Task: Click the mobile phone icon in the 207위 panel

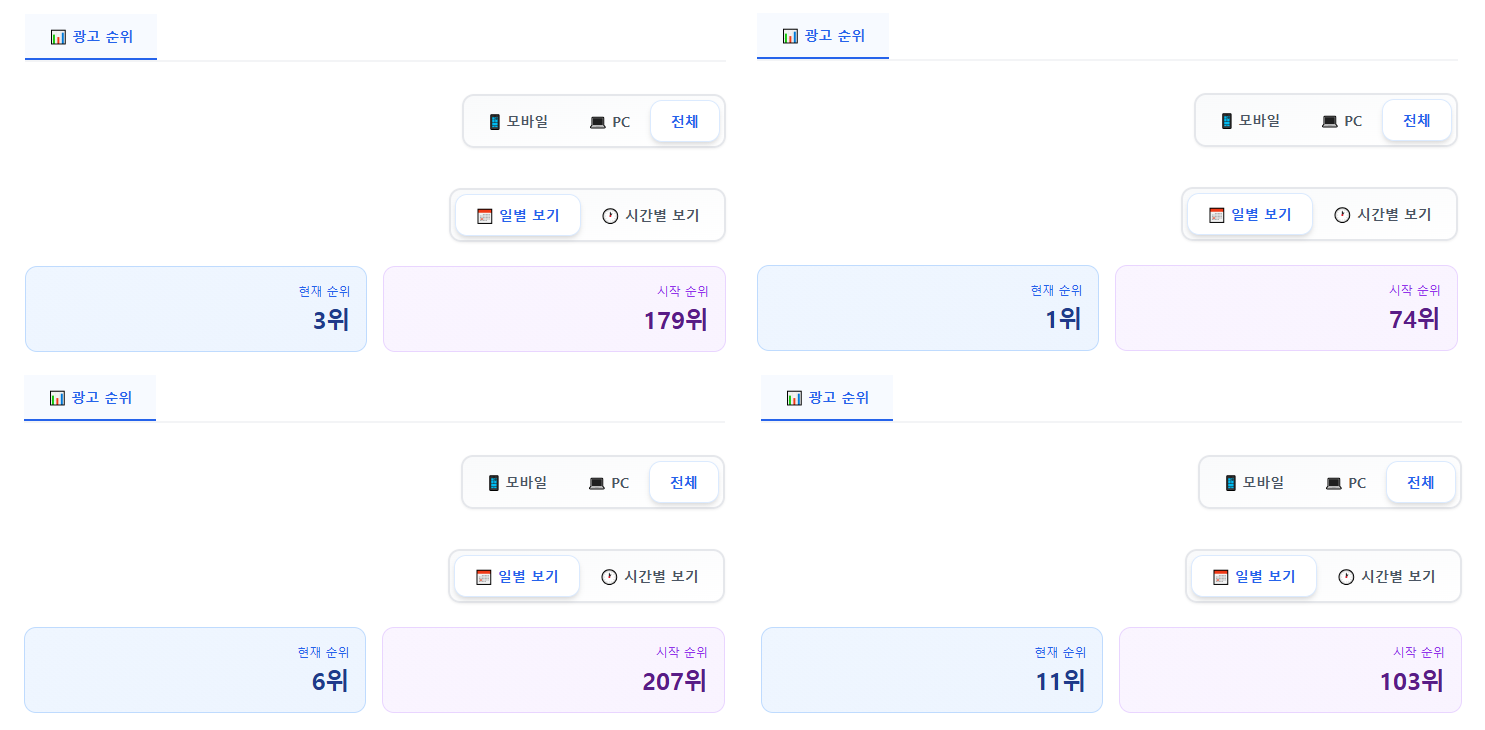Action: [493, 483]
